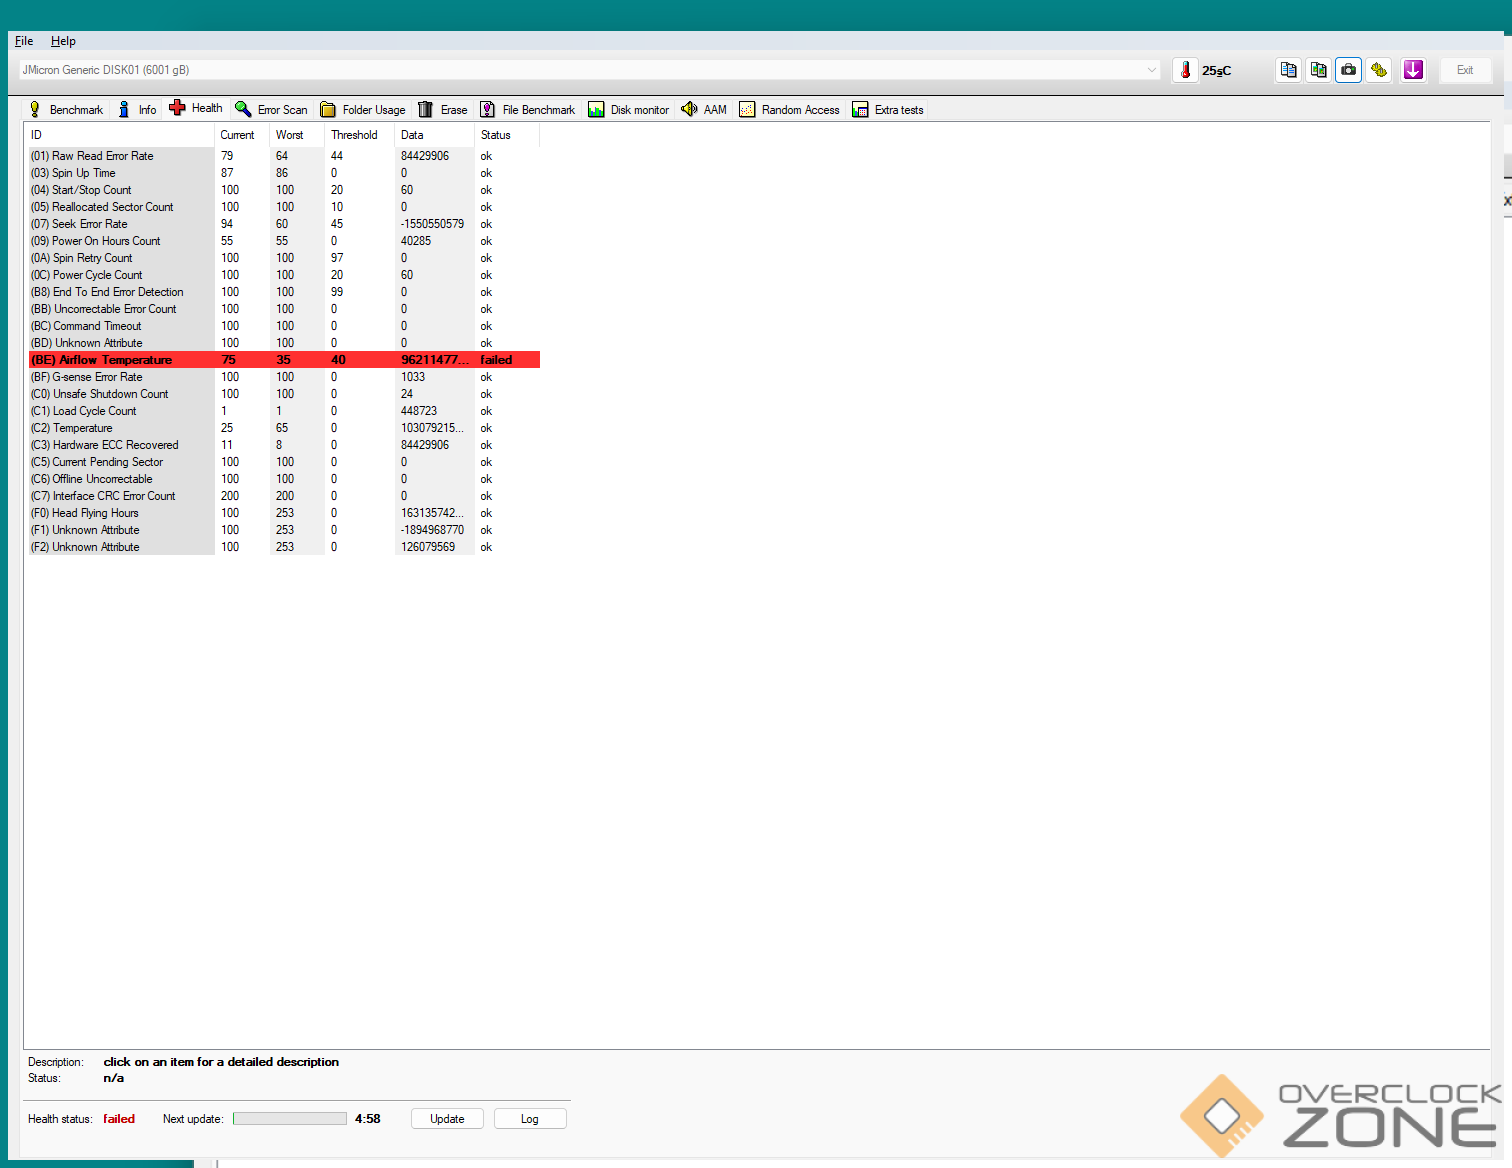Screen dimensions: 1512x1168
Task: Select the Start/Stop Count attribute
Action: (x=284, y=190)
